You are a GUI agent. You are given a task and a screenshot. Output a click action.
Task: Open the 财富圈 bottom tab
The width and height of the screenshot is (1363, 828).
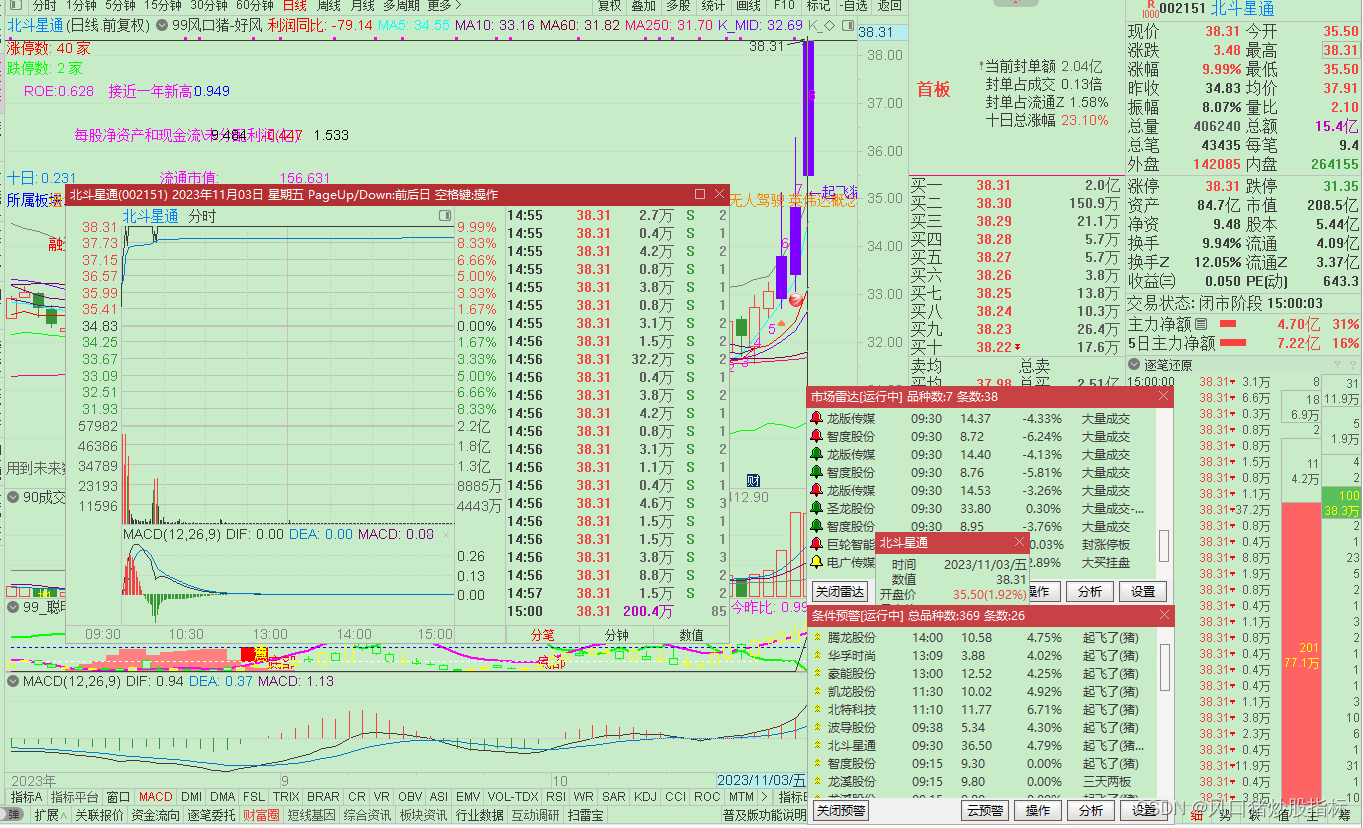point(260,815)
